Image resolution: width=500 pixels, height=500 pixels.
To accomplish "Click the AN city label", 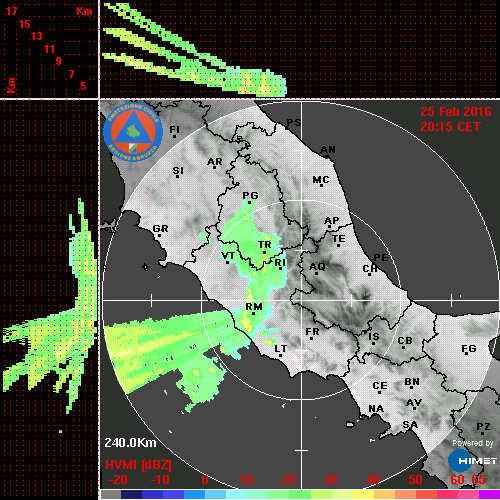I will coord(328,150).
